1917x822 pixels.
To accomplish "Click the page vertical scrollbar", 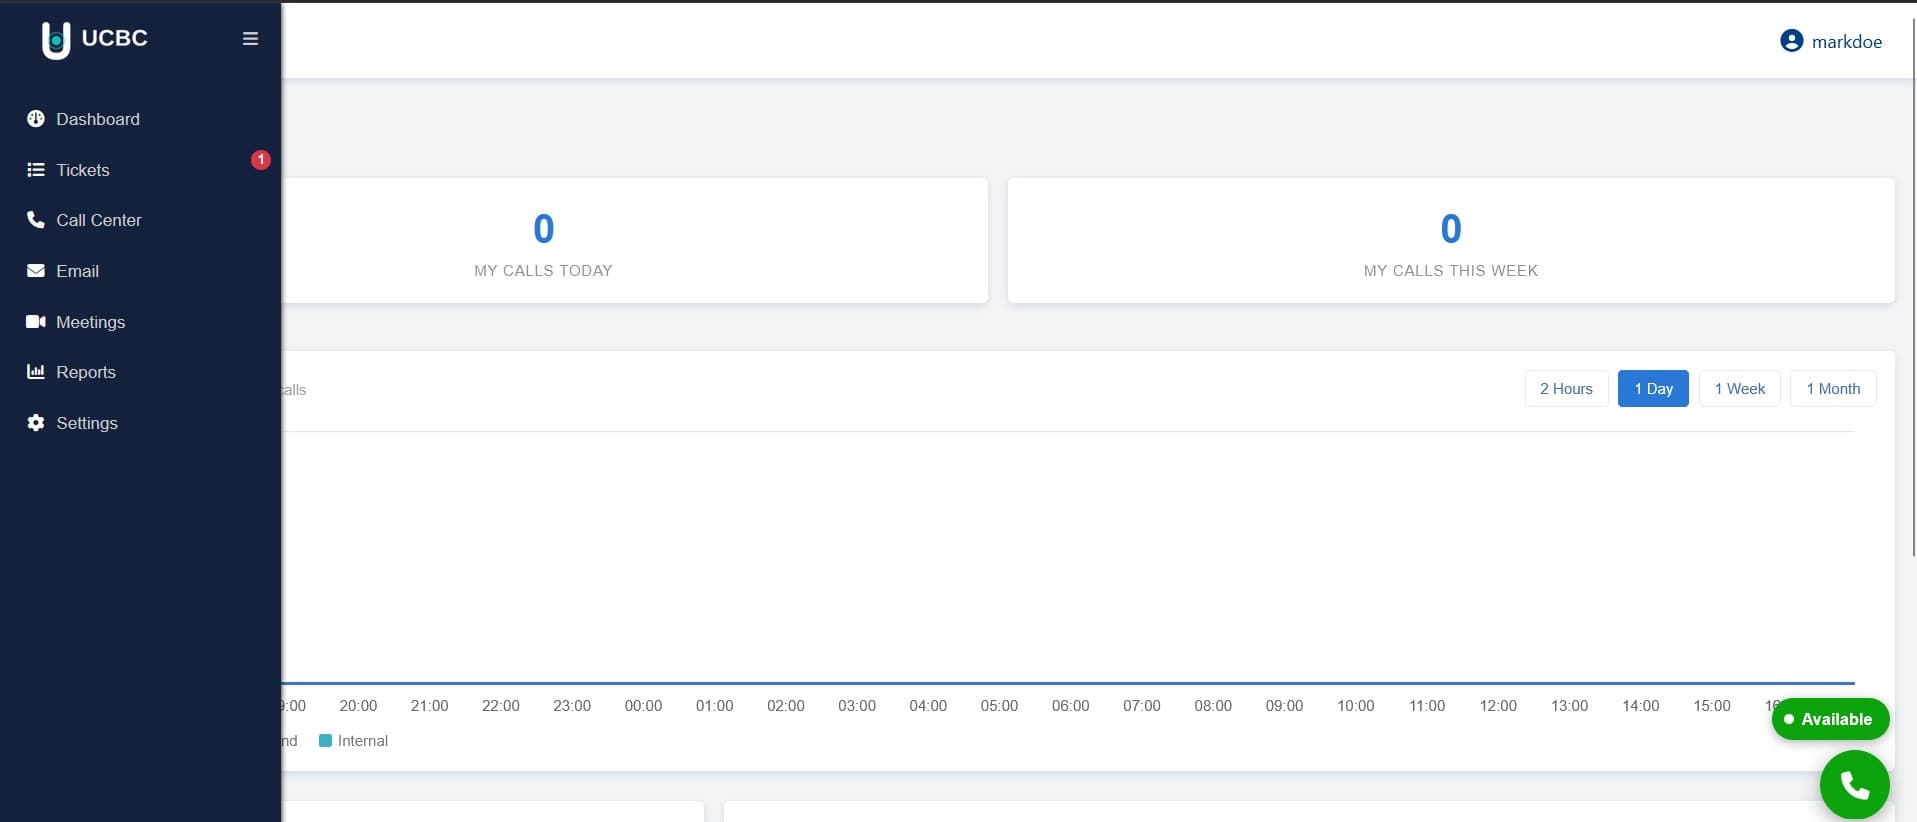I will (x=1912, y=285).
